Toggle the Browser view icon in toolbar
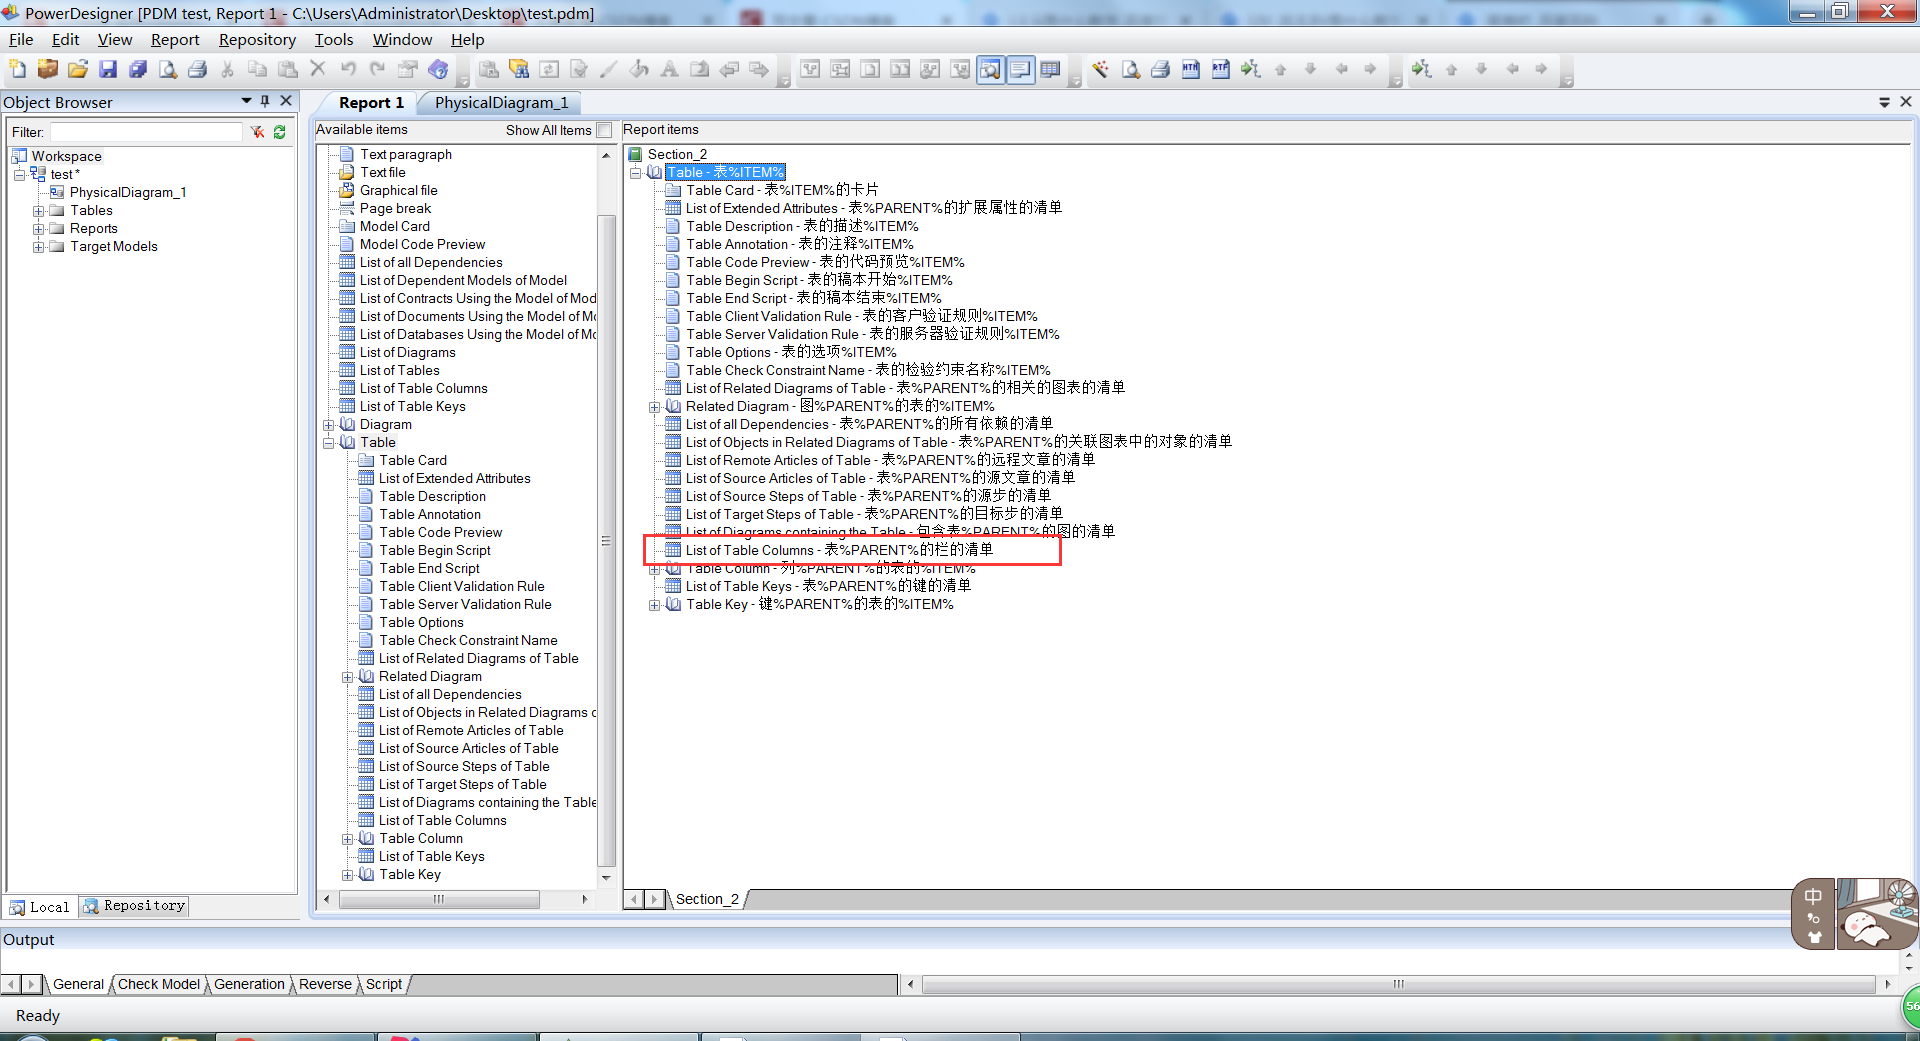Viewport: 1920px width, 1041px height. (990, 69)
